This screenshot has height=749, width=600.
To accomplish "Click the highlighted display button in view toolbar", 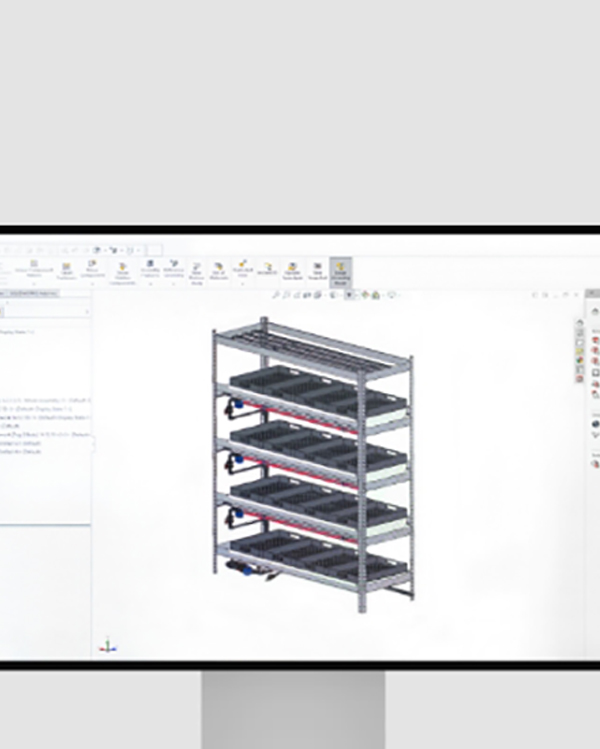I will [x=350, y=295].
